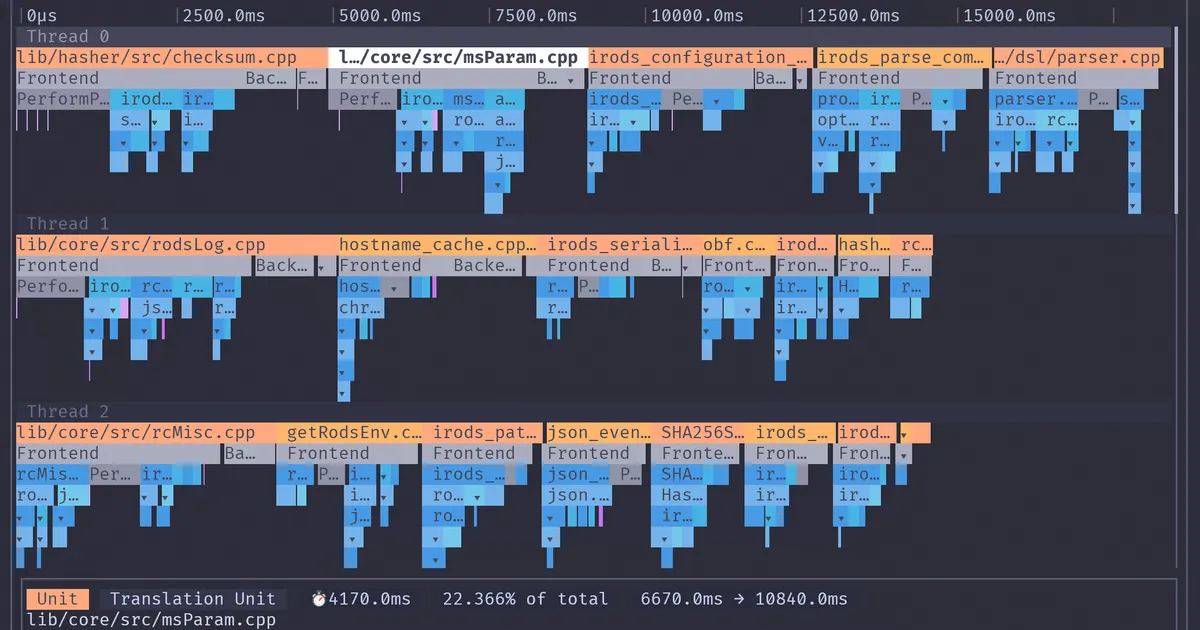Jump to the 2500.0ms timeline marker
Screen dimensions: 1200x630
click(x=223, y=16)
